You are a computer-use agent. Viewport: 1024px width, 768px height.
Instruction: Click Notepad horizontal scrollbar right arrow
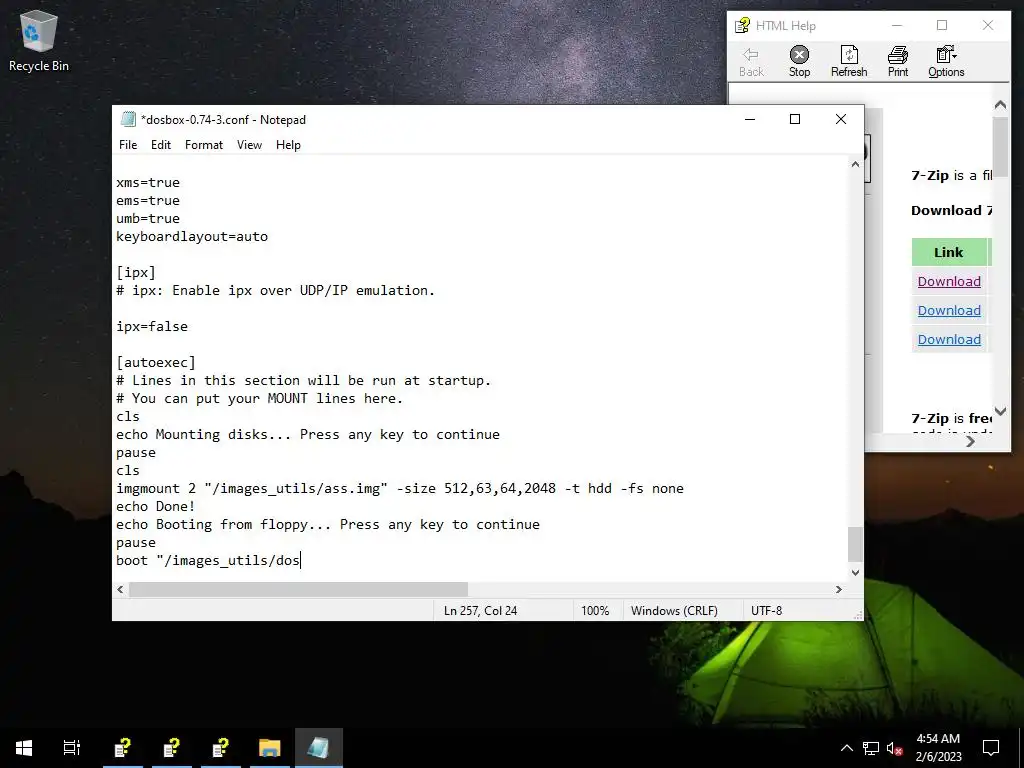pyautogui.click(x=839, y=590)
